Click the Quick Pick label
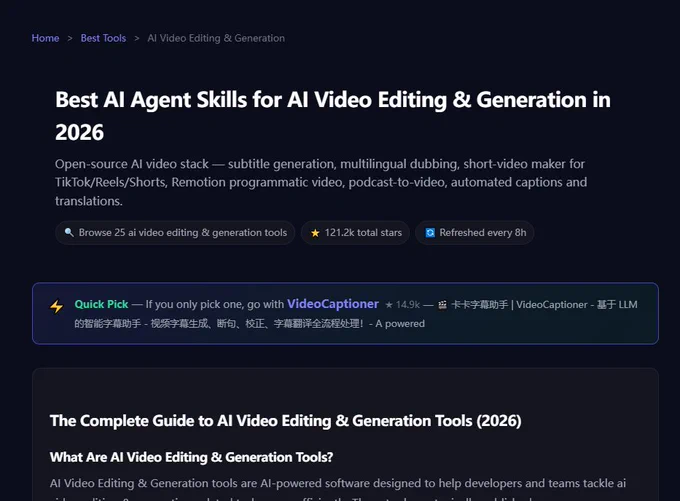Viewport: 680px width, 501px height. coord(101,305)
